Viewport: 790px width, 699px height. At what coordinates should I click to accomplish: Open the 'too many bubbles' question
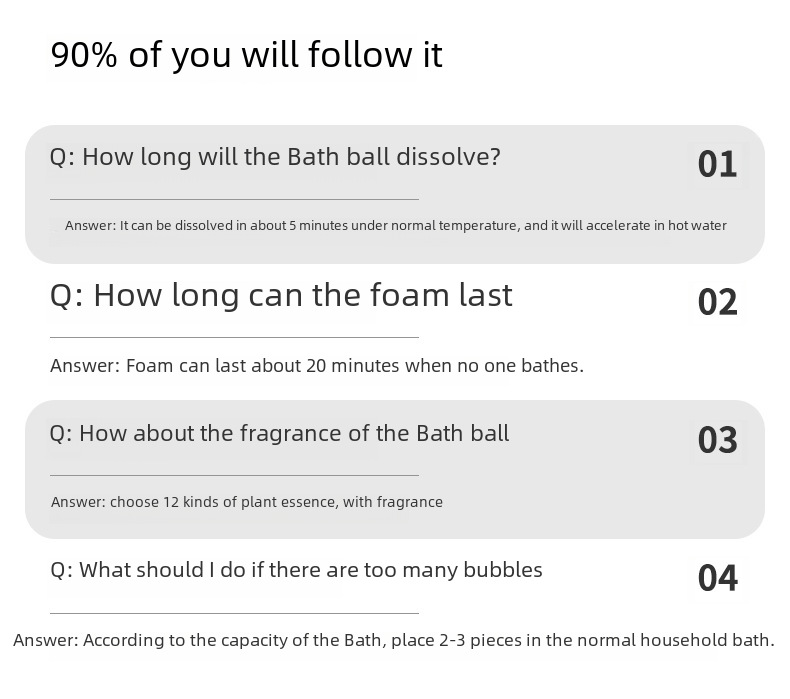pyautogui.click(x=296, y=570)
